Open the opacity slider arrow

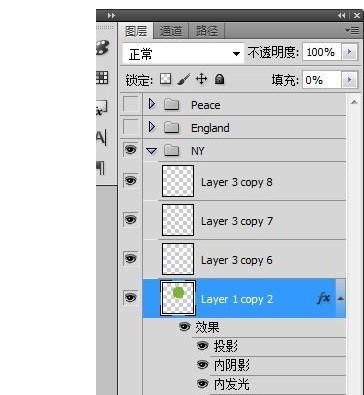tap(349, 52)
